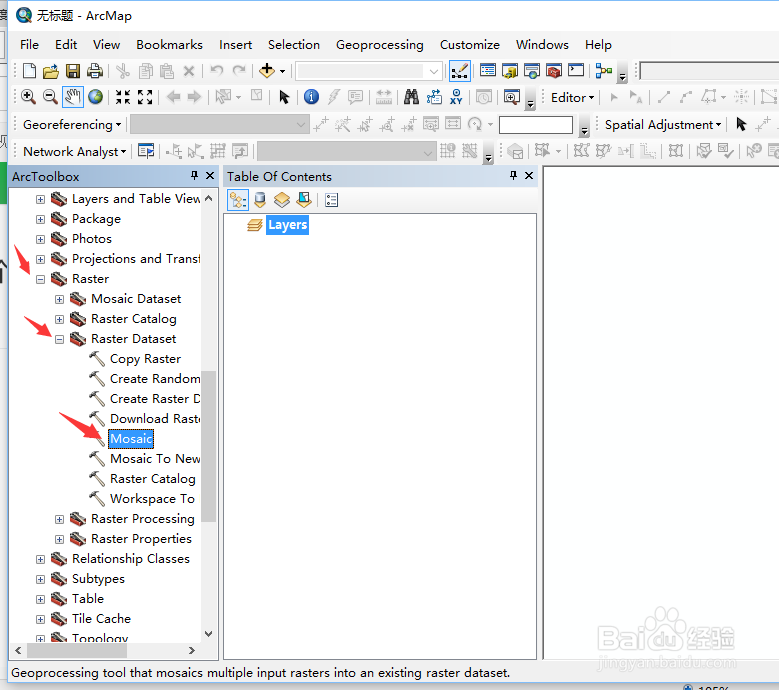Click the ArcToolbox scroll-right arrow
The width and height of the screenshot is (779, 690).
click(x=192, y=650)
